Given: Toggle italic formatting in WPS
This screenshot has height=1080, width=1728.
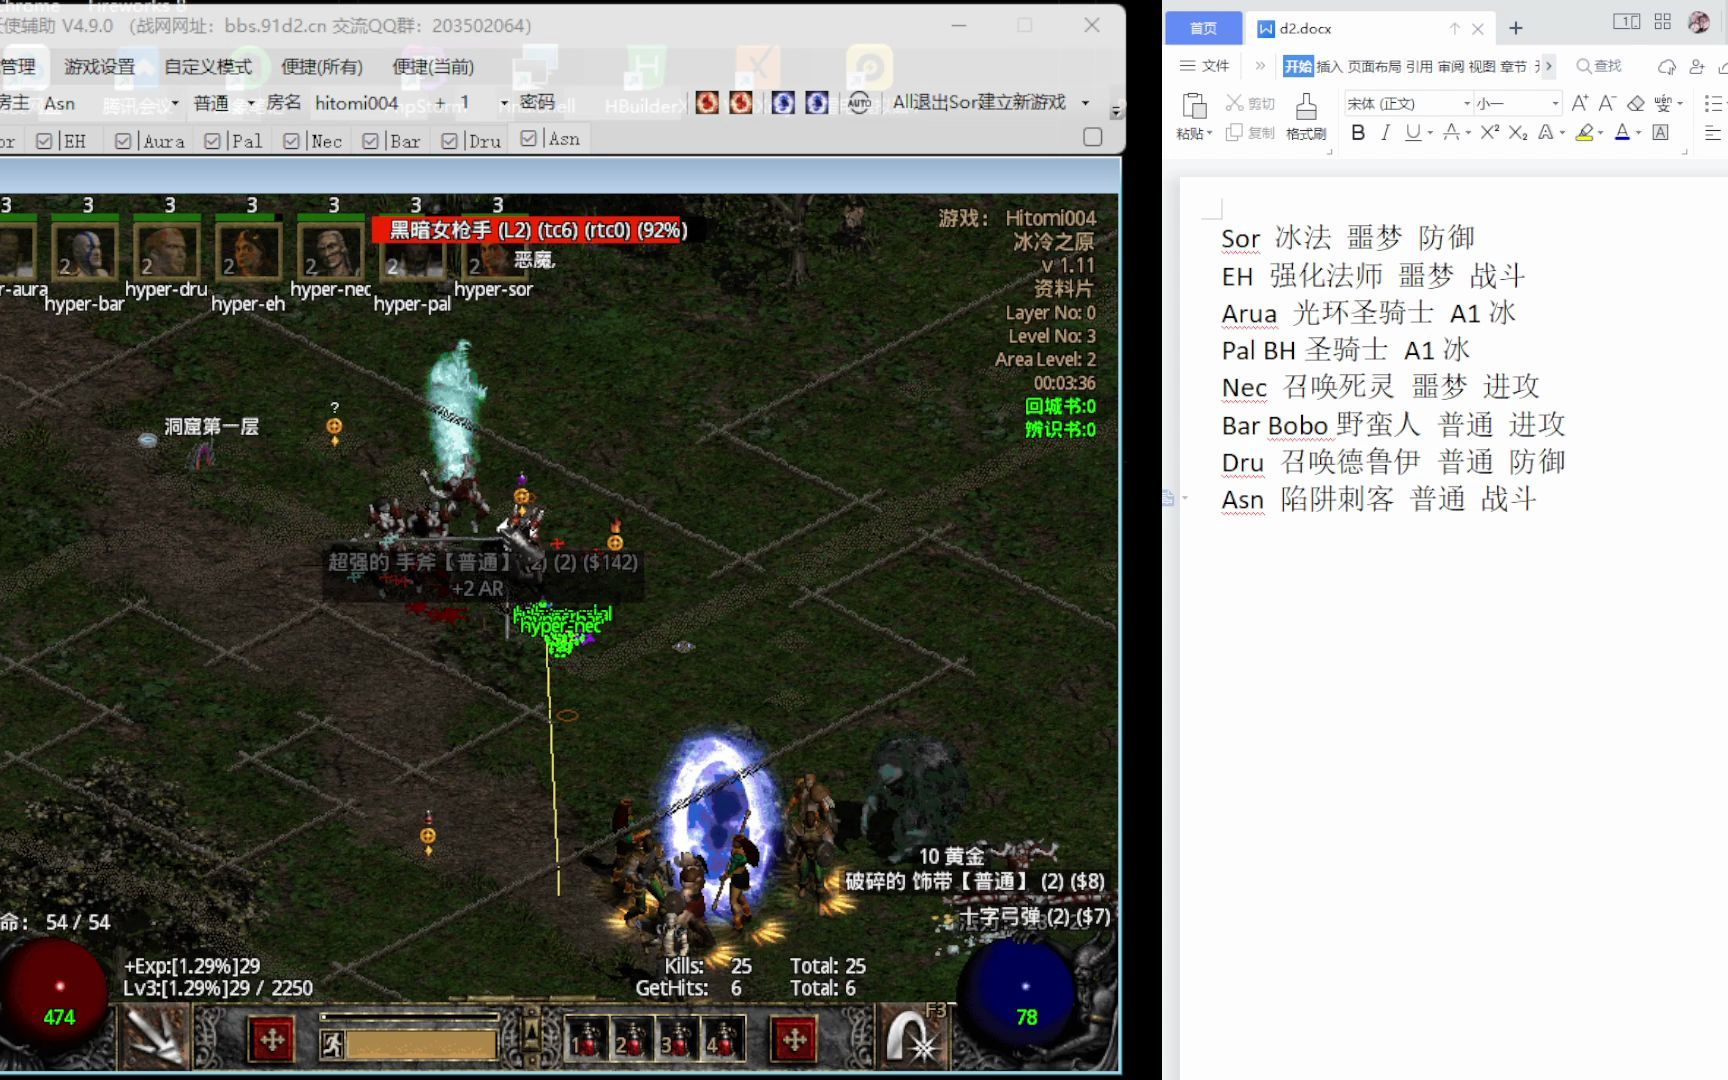Looking at the screenshot, I should pyautogui.click(x=1385, y=133).
